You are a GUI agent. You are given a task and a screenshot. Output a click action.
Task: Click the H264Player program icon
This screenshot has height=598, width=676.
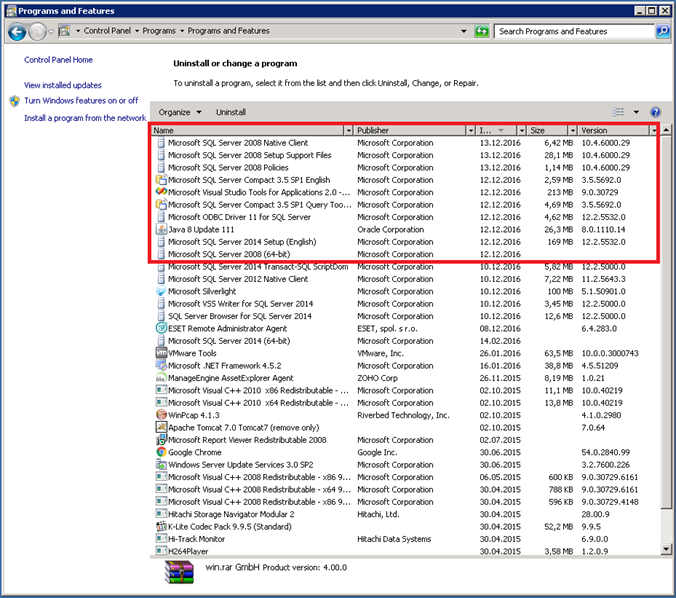tap(161, 551)
